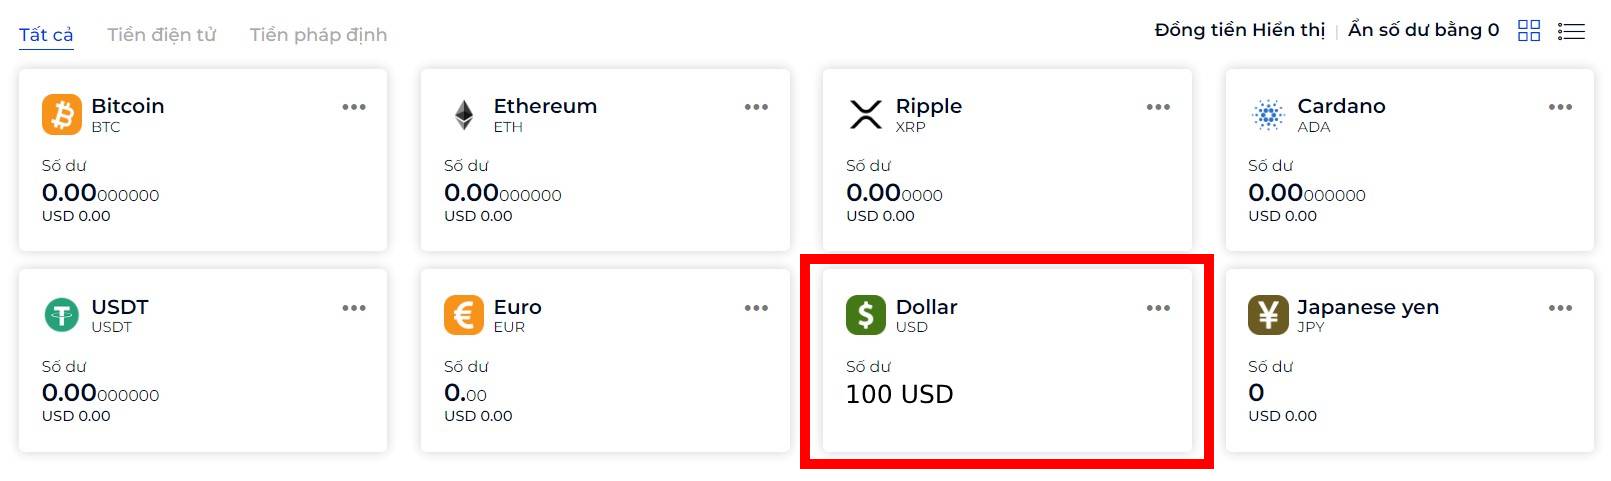
Task: Click the Cardano ADA logo icon
Action: pyautogui.click(x=1268, y=115)
